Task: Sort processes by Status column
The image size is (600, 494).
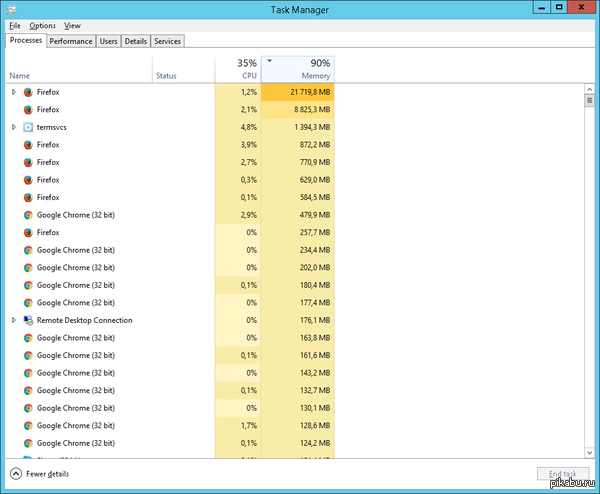Action: coord(184,69)
